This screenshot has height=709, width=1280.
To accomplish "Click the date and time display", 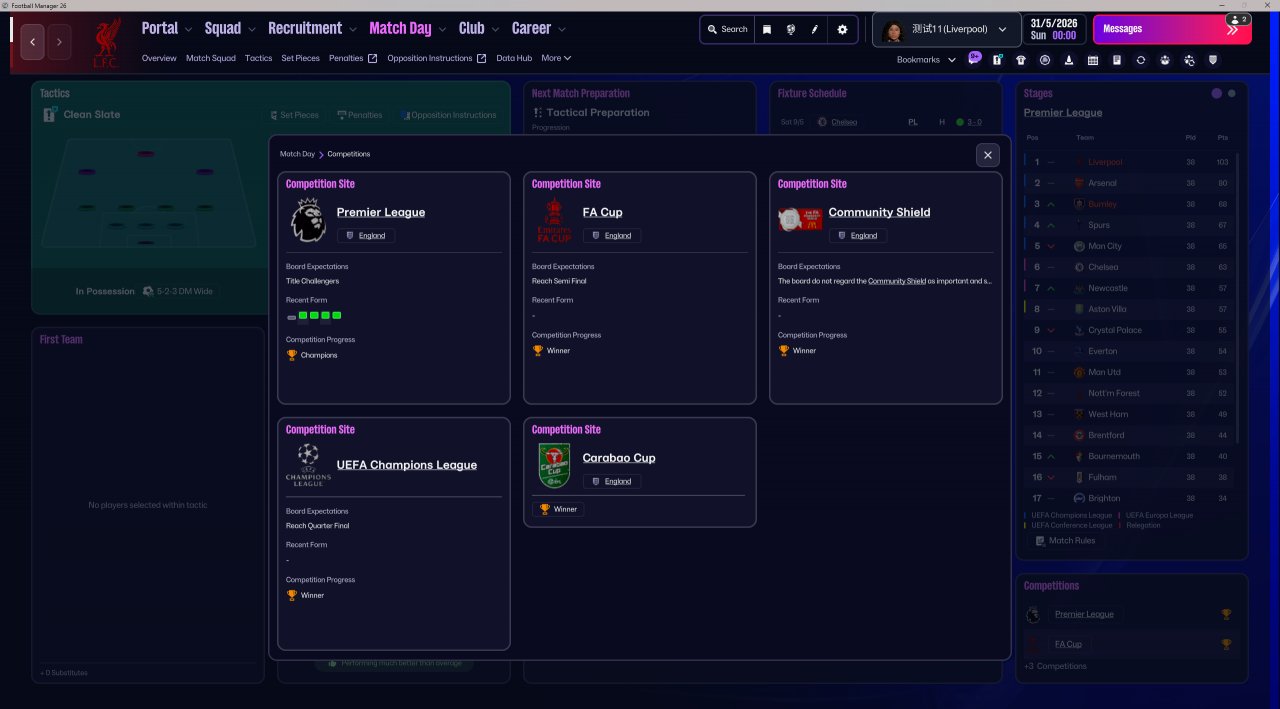I will pos(1055,29).
